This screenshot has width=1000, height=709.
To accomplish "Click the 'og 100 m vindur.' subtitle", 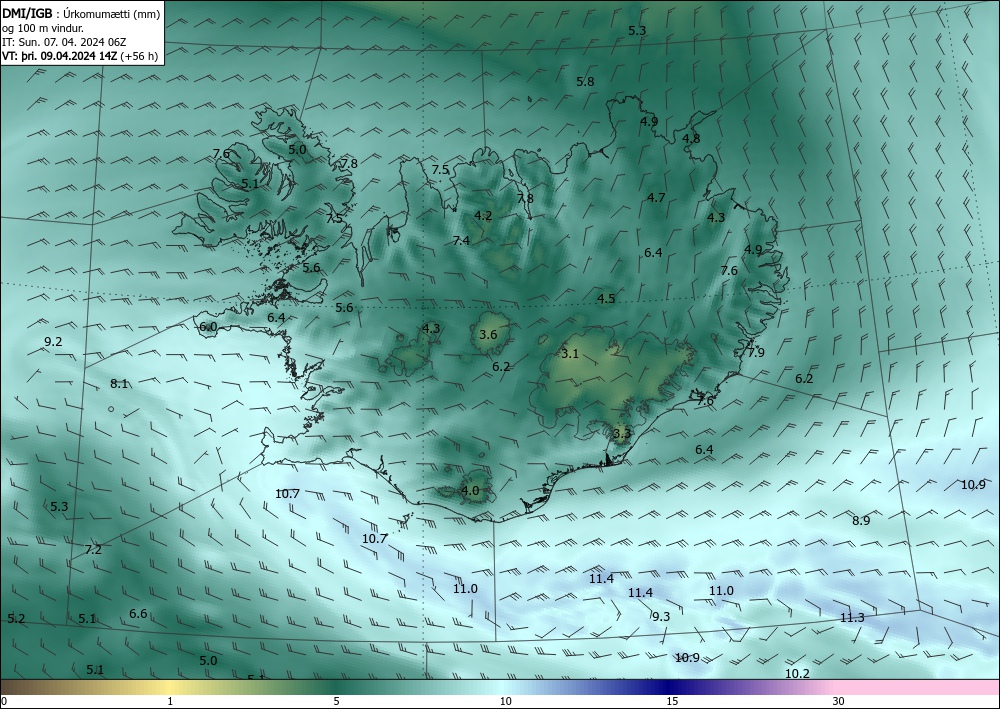I will coord(43,28).
